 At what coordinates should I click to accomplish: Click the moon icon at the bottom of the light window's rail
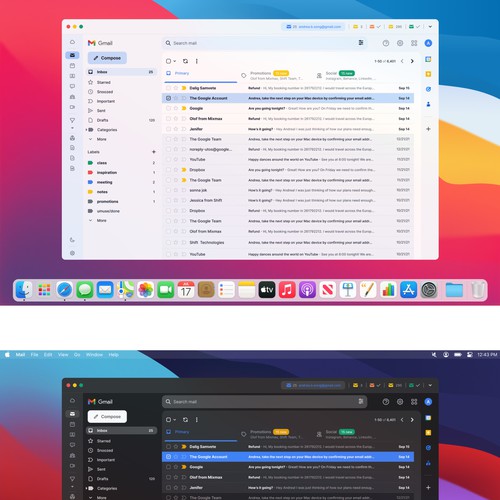pyautogui.click(x=72, y=240)
